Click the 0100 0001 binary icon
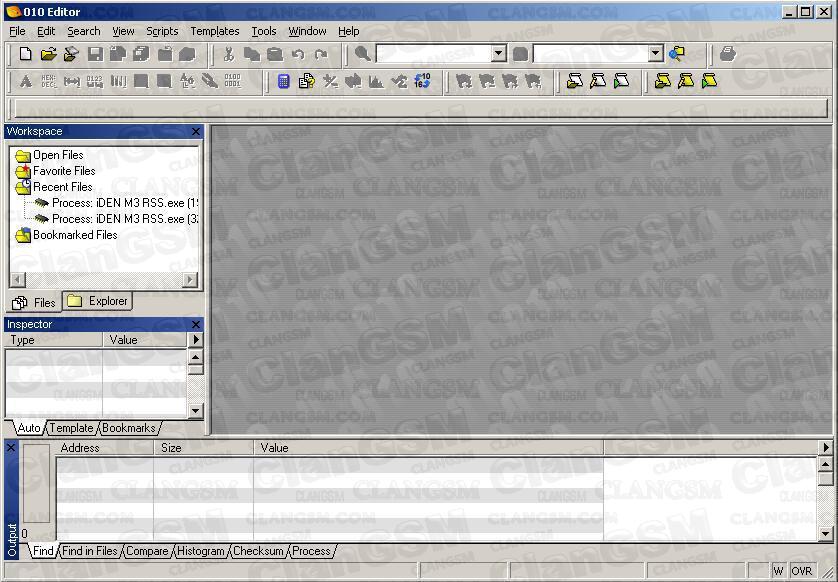The height and width of the screenshot is (582, 838). (232, 81)
